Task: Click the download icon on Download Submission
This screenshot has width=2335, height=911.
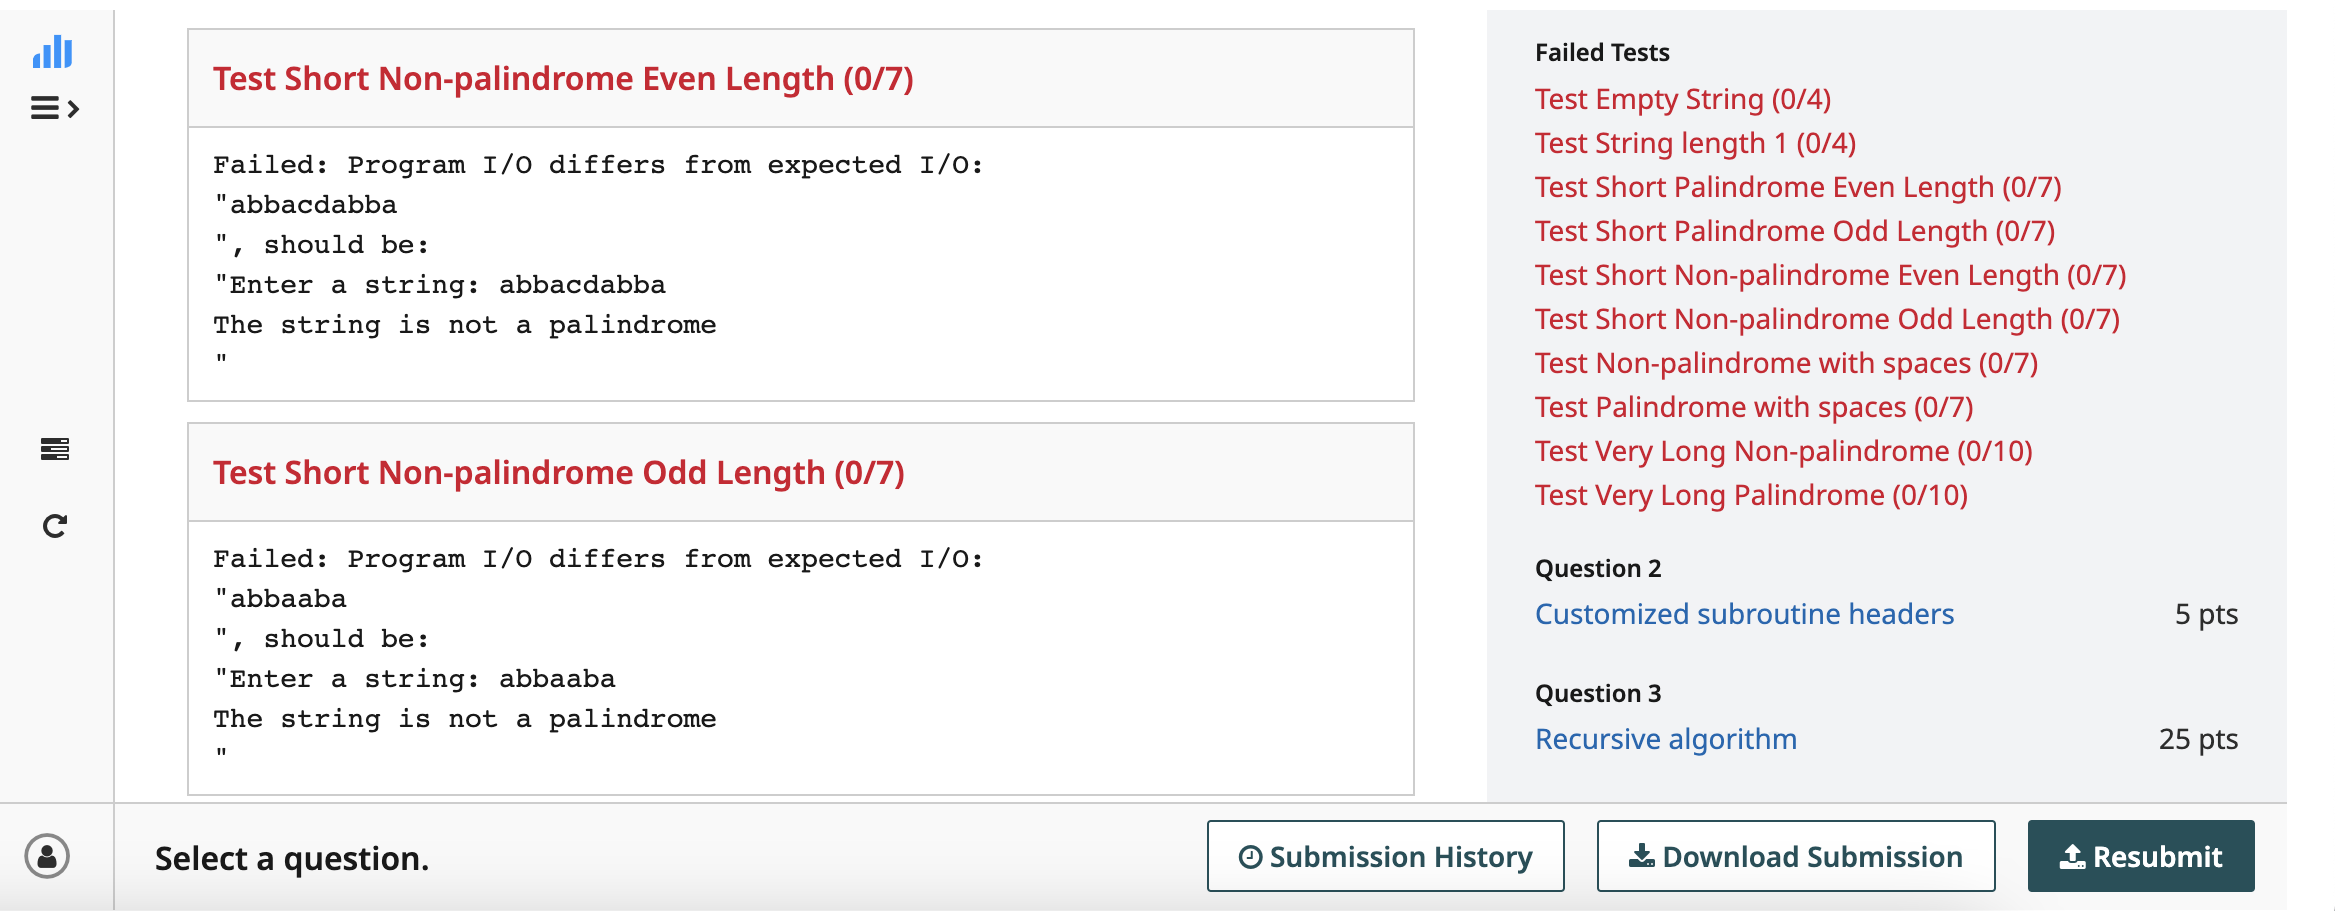Action: pyautogui.click(x=1640, y=856)
